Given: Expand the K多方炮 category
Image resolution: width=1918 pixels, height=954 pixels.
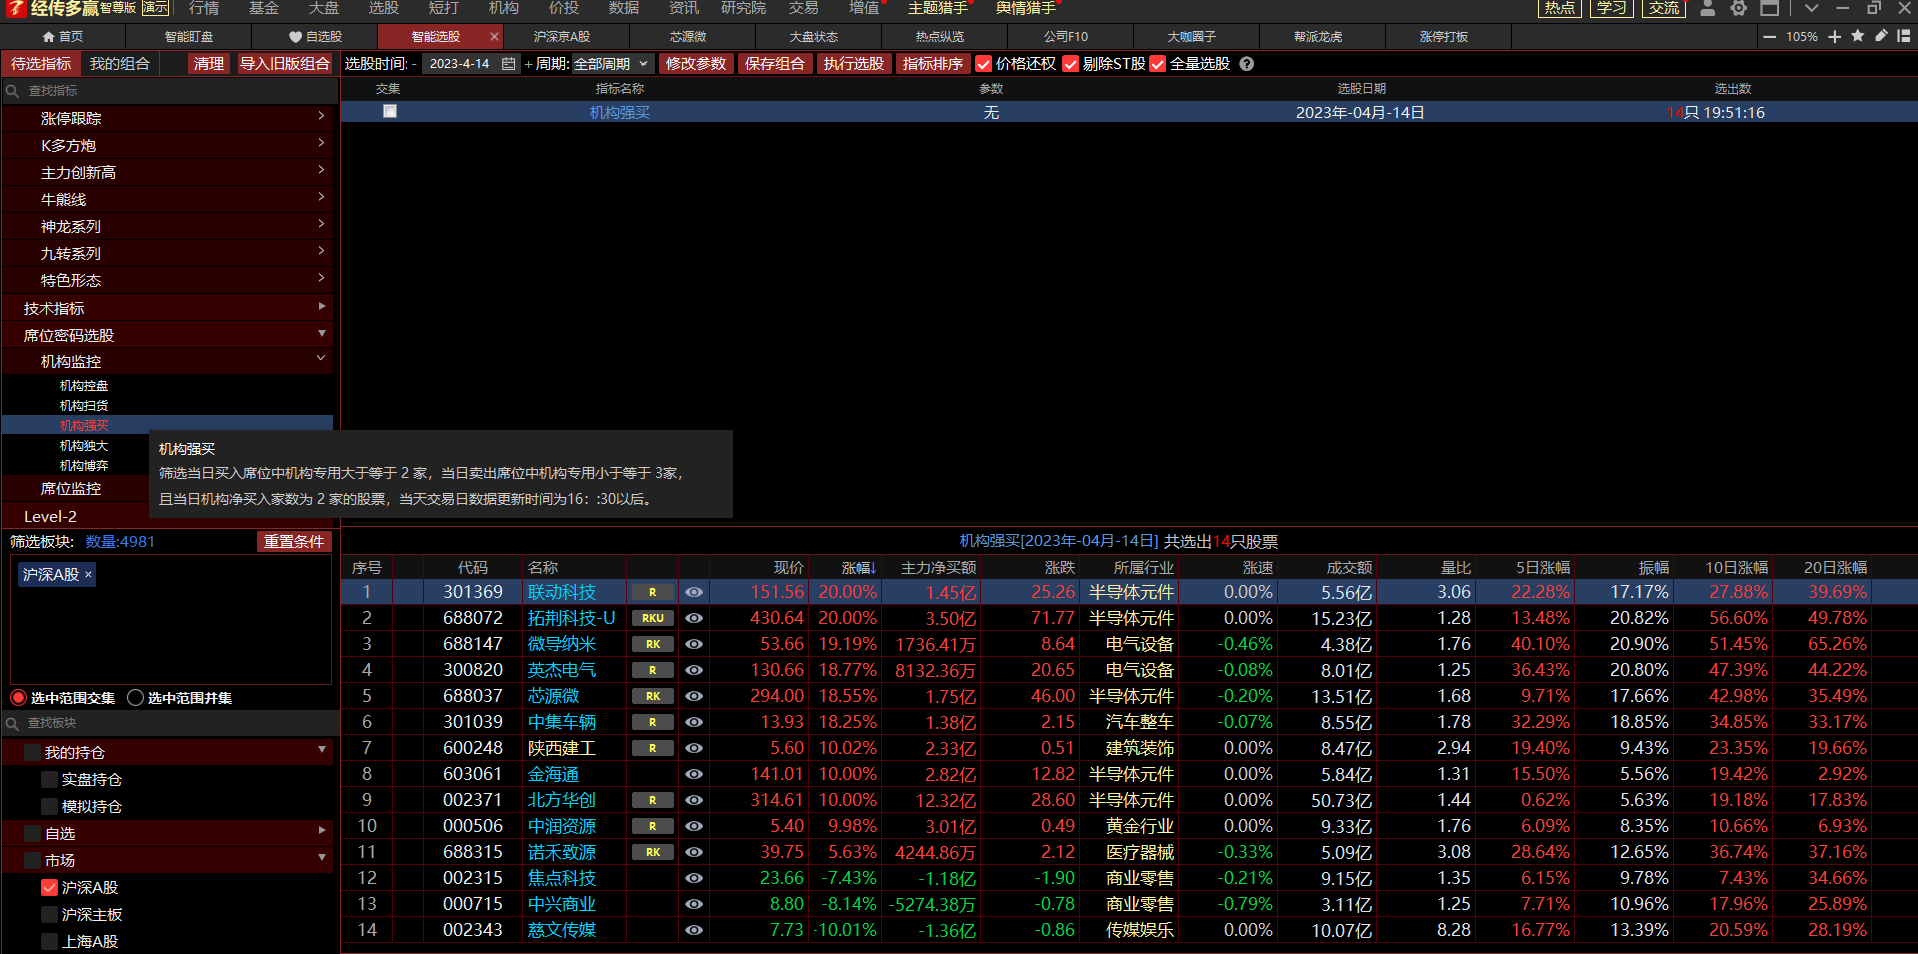Looking at the screenshot, I should (168, 145).
